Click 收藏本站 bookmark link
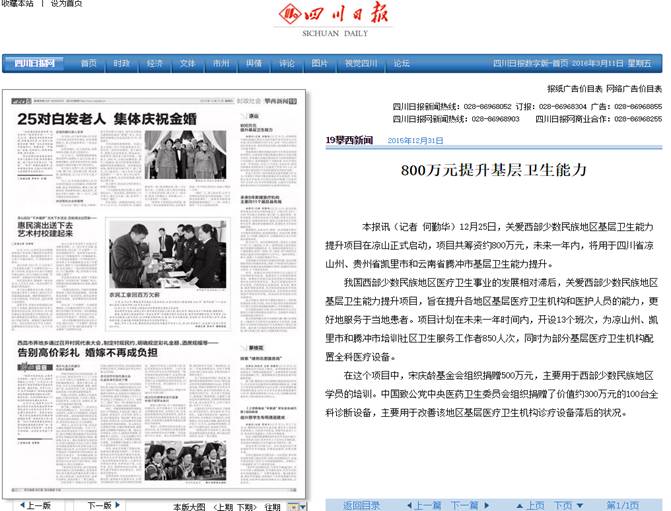671x511 pixels. (17, 5)
